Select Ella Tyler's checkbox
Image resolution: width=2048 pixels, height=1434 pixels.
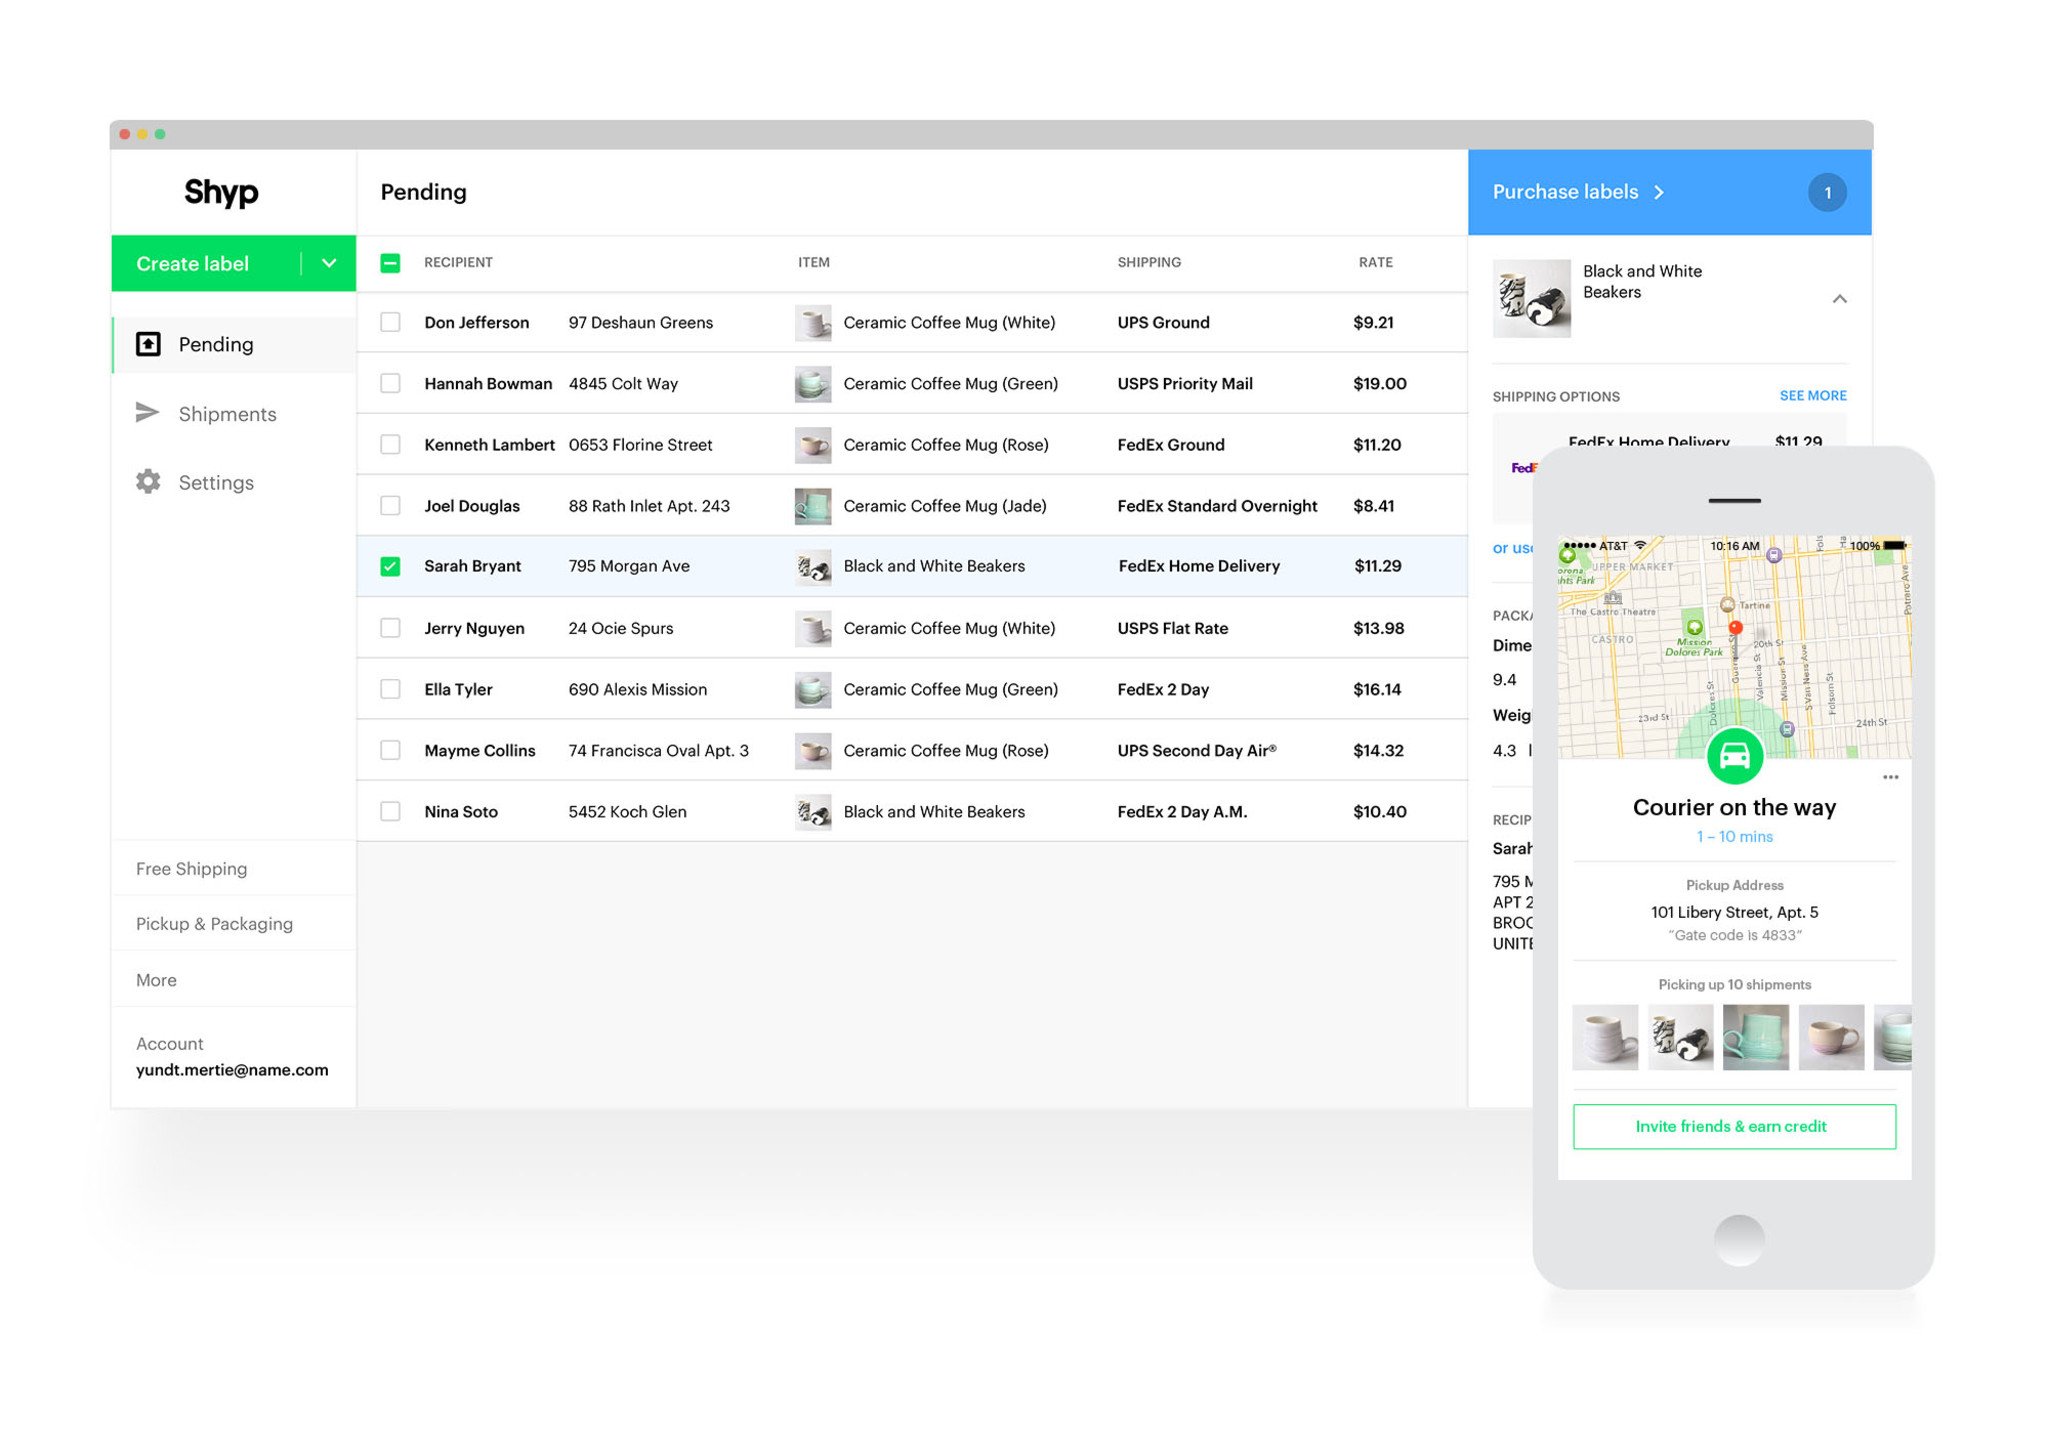tap(390, 689)
